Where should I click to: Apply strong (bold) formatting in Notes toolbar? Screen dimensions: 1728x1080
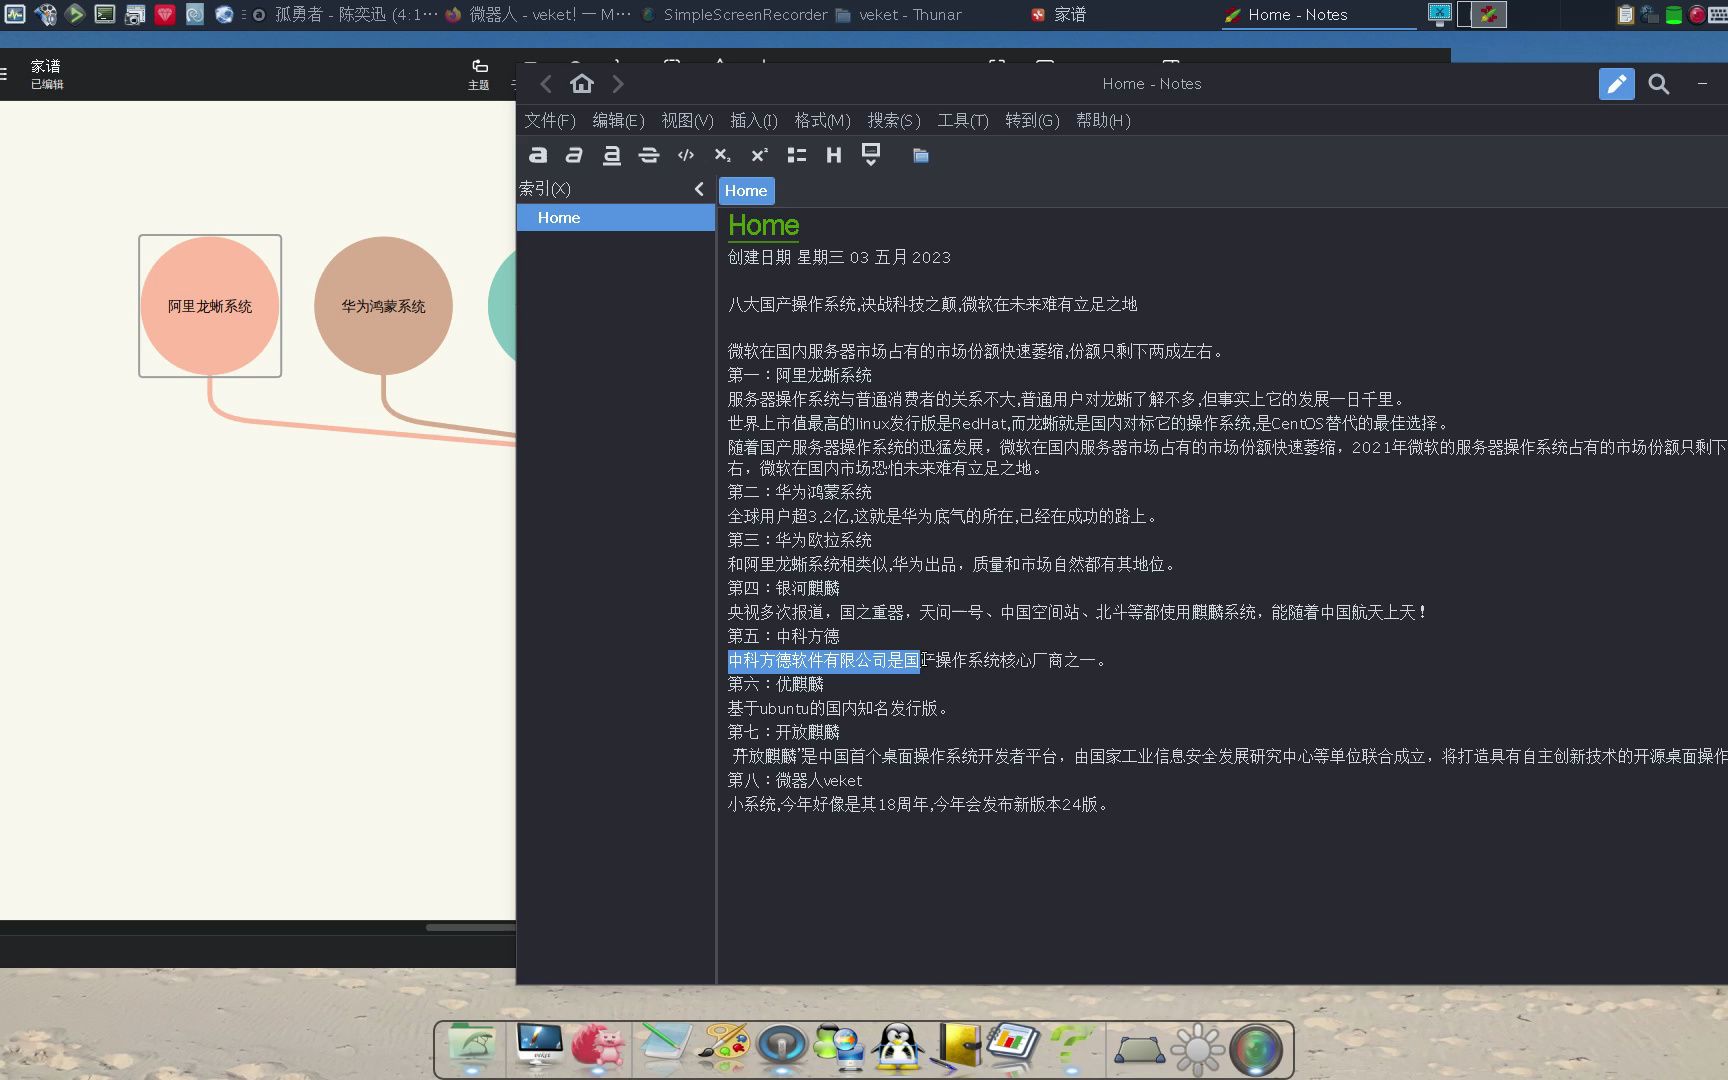[x=538, y=155]
